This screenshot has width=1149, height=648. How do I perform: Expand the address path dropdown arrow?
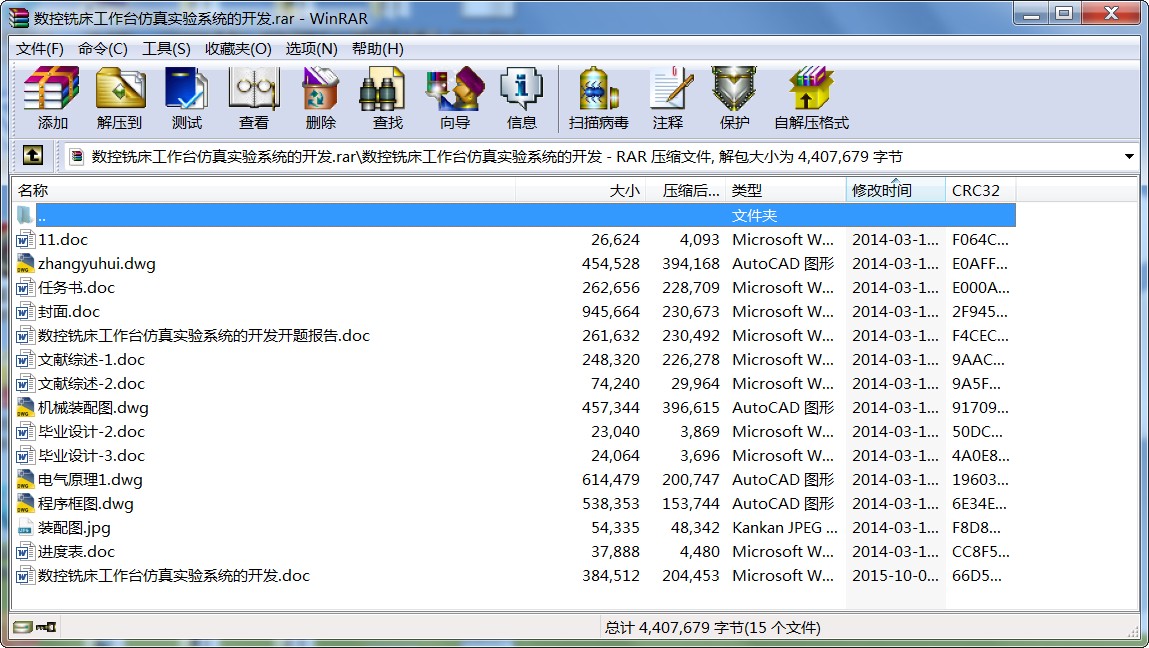1129,157
